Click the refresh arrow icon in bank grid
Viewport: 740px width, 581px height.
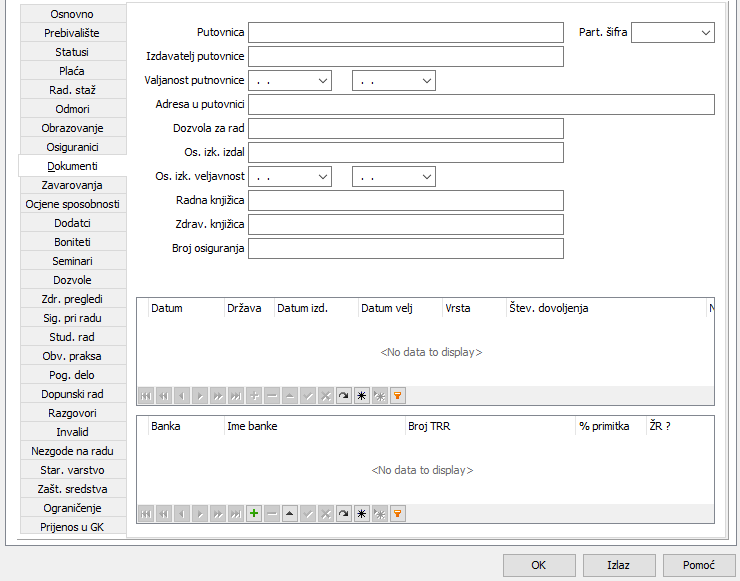(x=343, y=513)
